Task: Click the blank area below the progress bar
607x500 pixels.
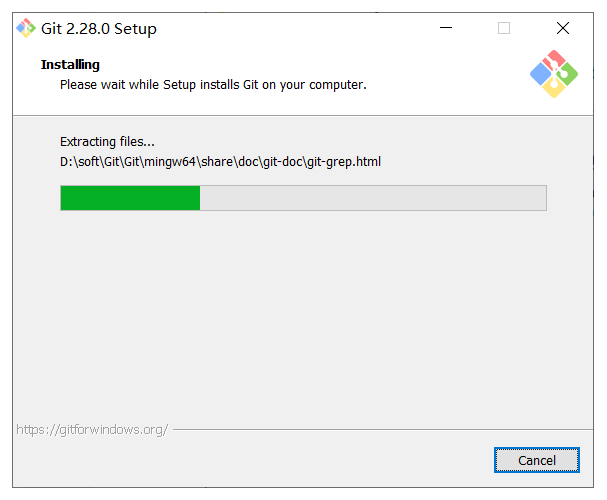Action: [303, 310]
